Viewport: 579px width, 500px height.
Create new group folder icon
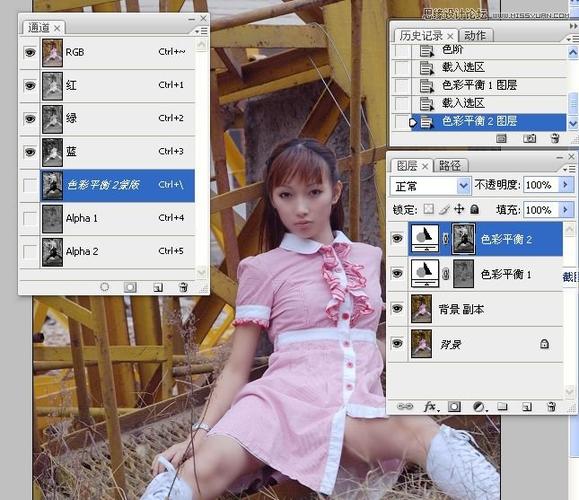[502, 407]
